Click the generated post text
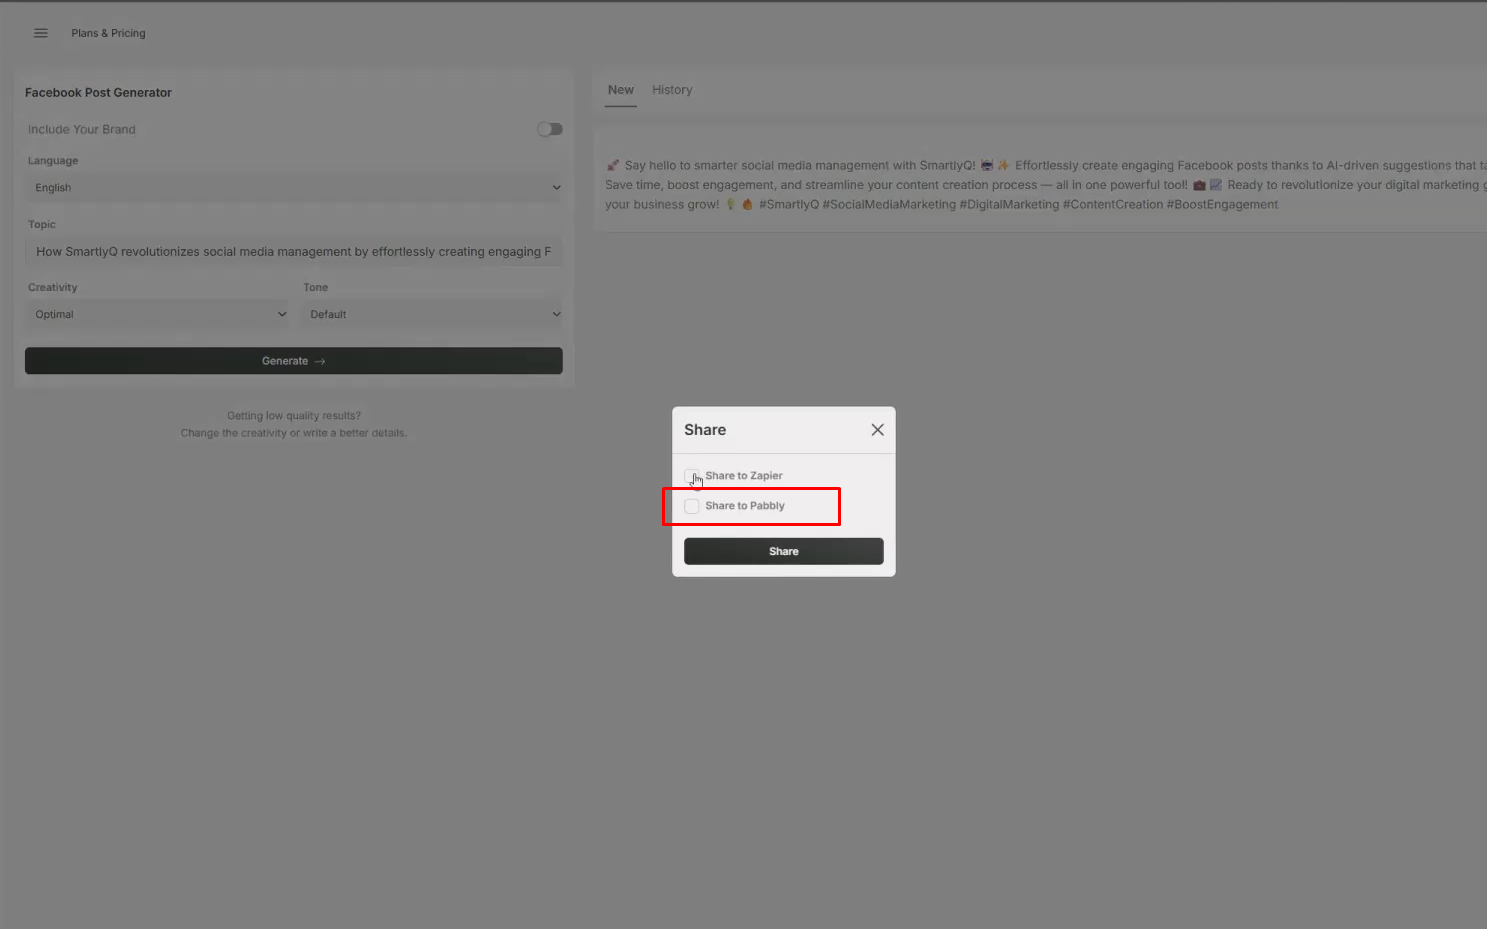This screenshot has height=929, width=1487. pyautogui.click(x=1045, y=185)
